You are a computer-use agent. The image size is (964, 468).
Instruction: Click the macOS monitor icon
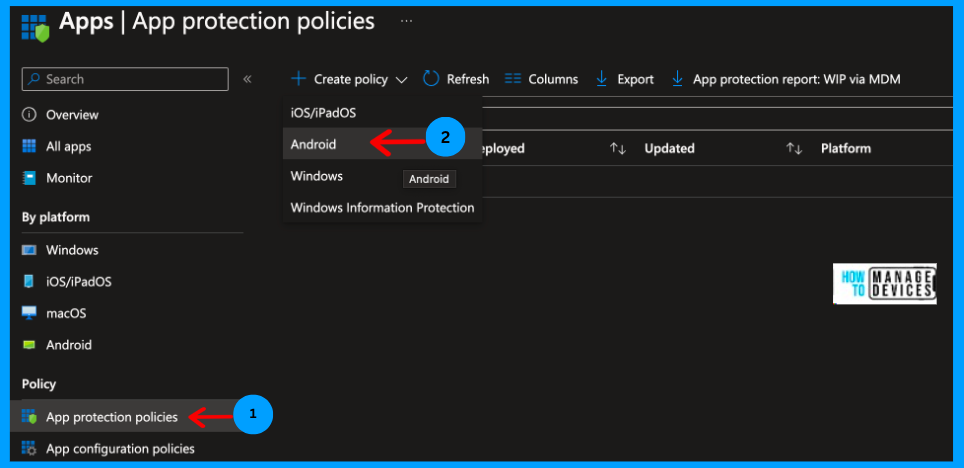tap(29, 313)
